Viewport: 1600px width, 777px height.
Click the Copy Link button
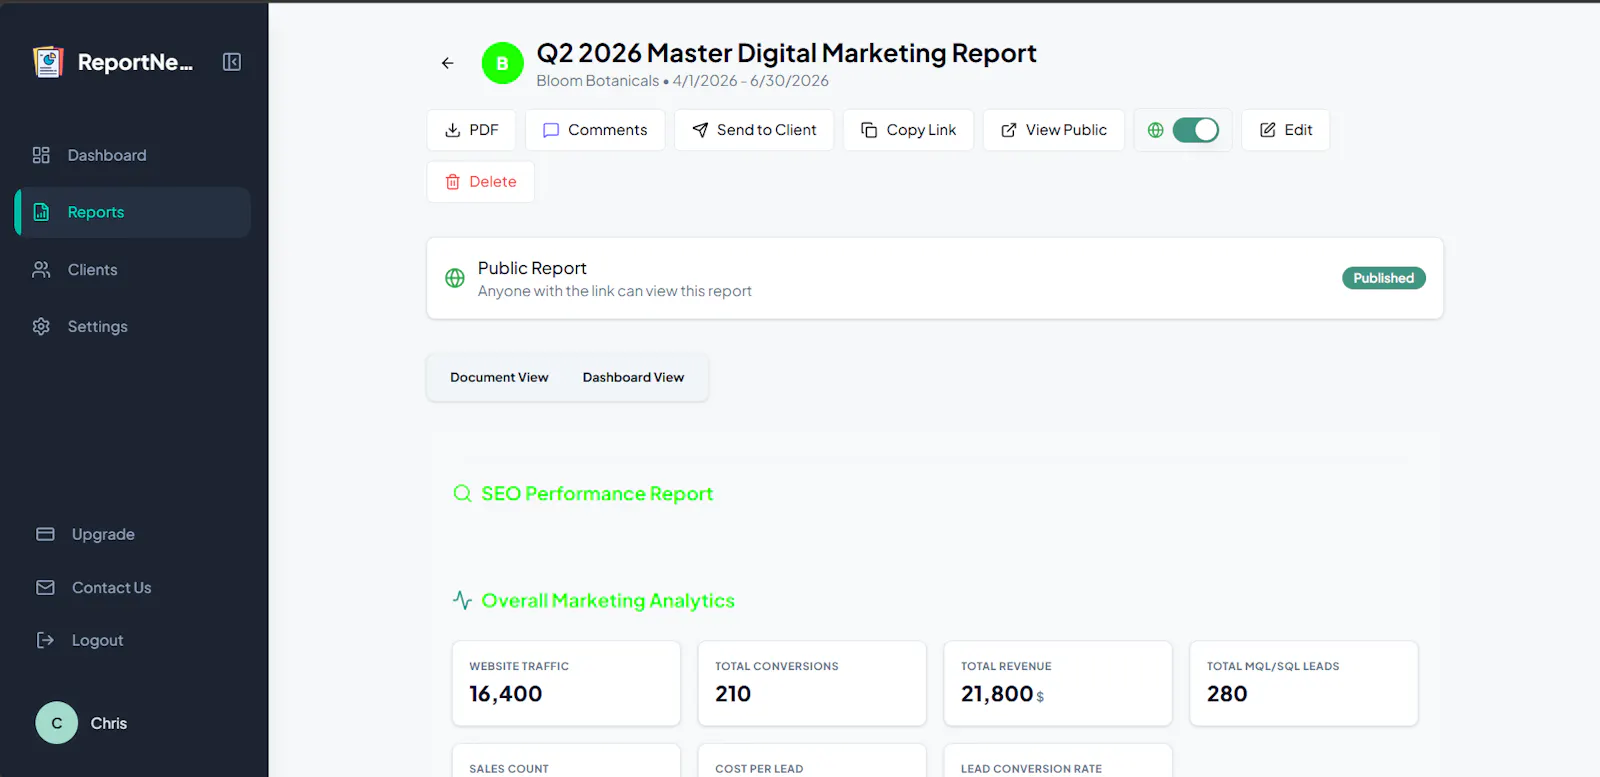[908, 130]
